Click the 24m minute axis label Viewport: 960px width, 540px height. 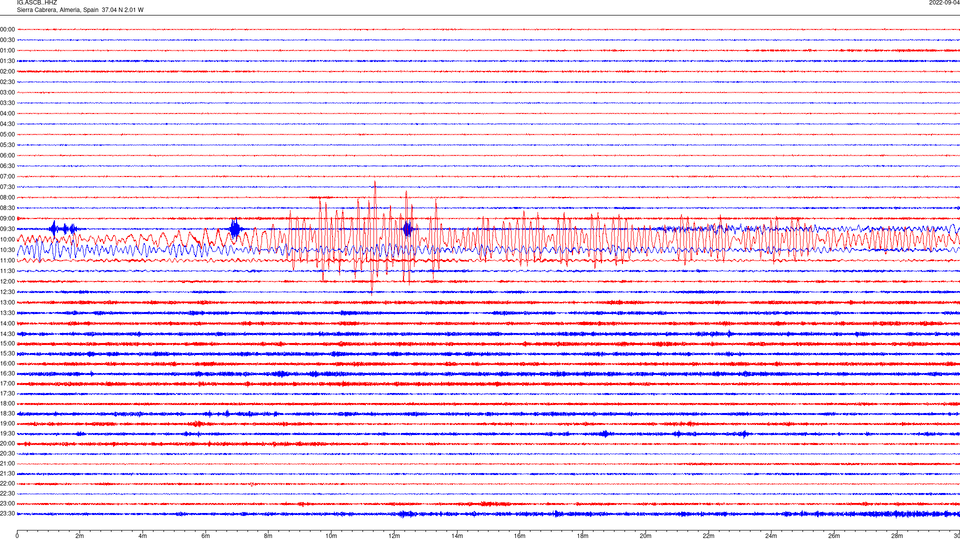point(771,536)
